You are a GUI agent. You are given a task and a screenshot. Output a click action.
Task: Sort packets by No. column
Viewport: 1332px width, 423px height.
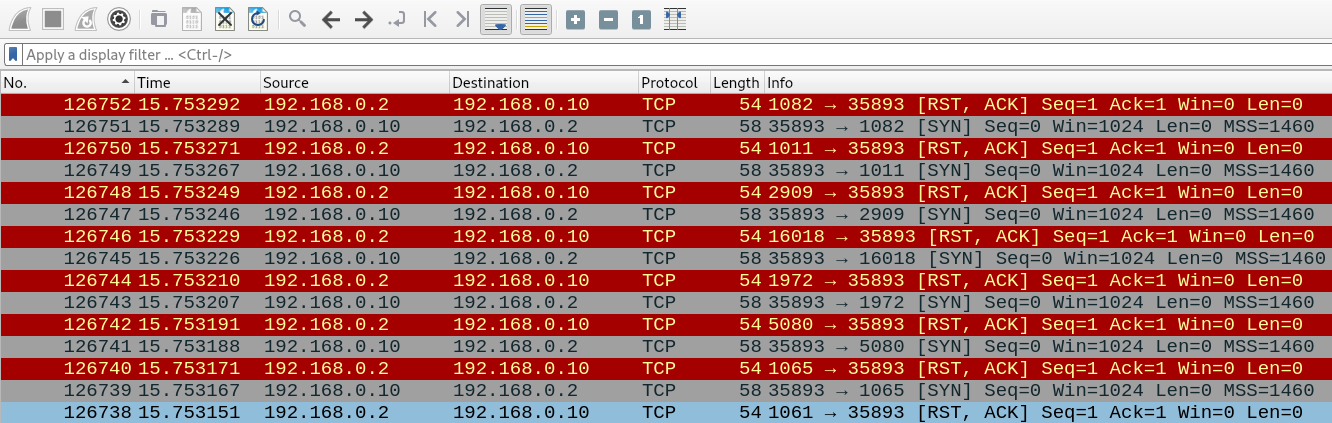click(x=67, y=83)
